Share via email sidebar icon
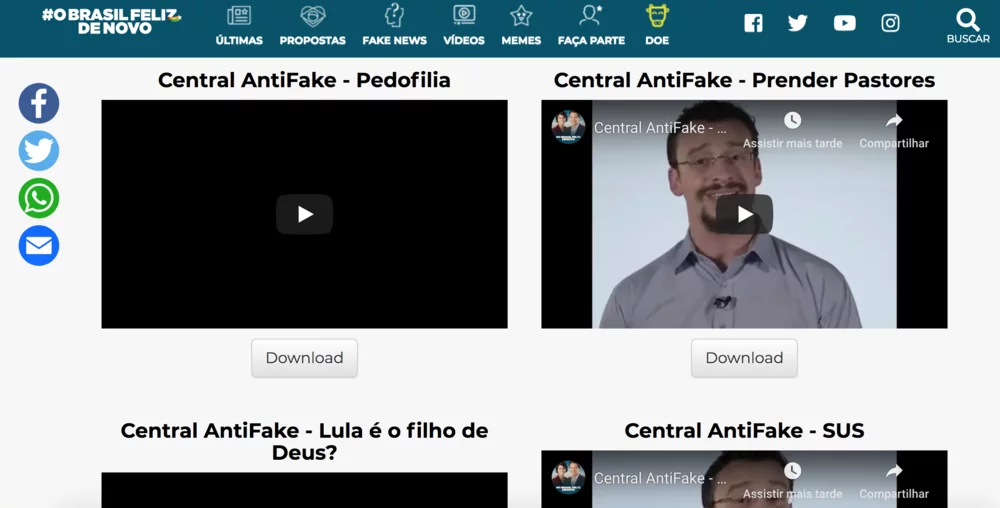 [x=39, y=246]
